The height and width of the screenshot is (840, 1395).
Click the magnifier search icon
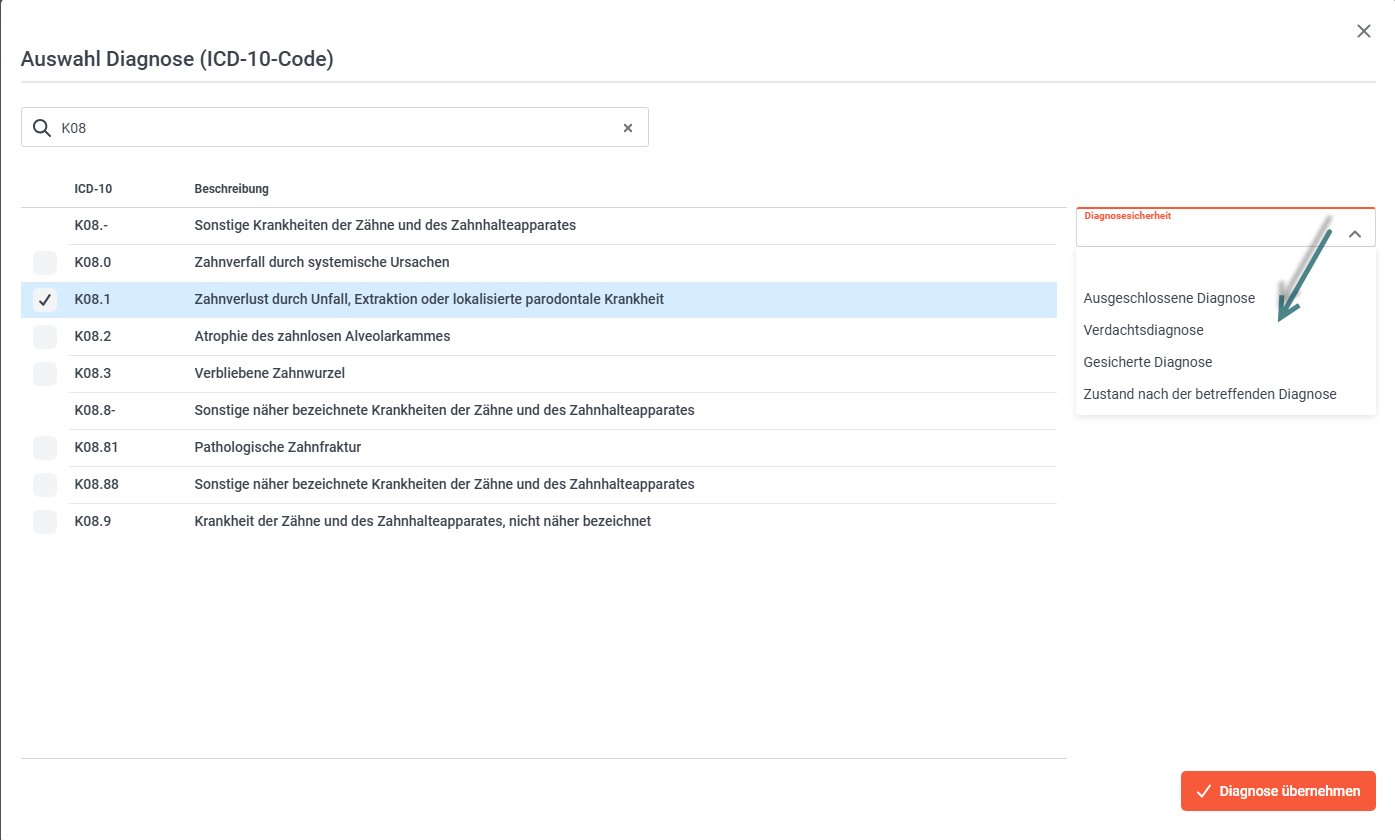(x=42, y=128)
